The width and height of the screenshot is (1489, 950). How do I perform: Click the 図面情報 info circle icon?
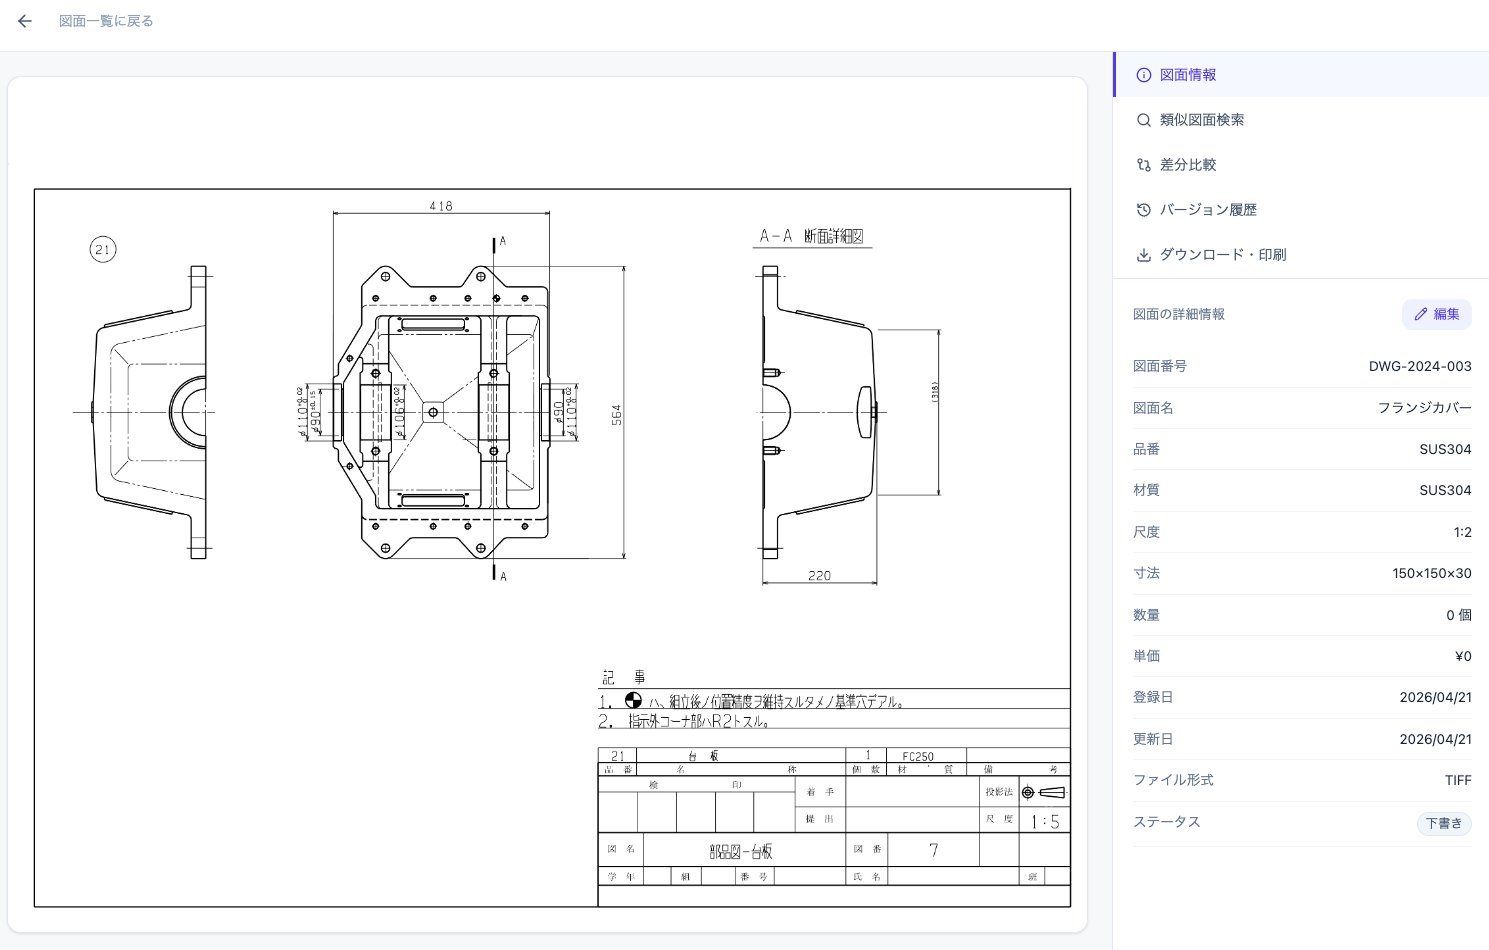point(1144,75)
